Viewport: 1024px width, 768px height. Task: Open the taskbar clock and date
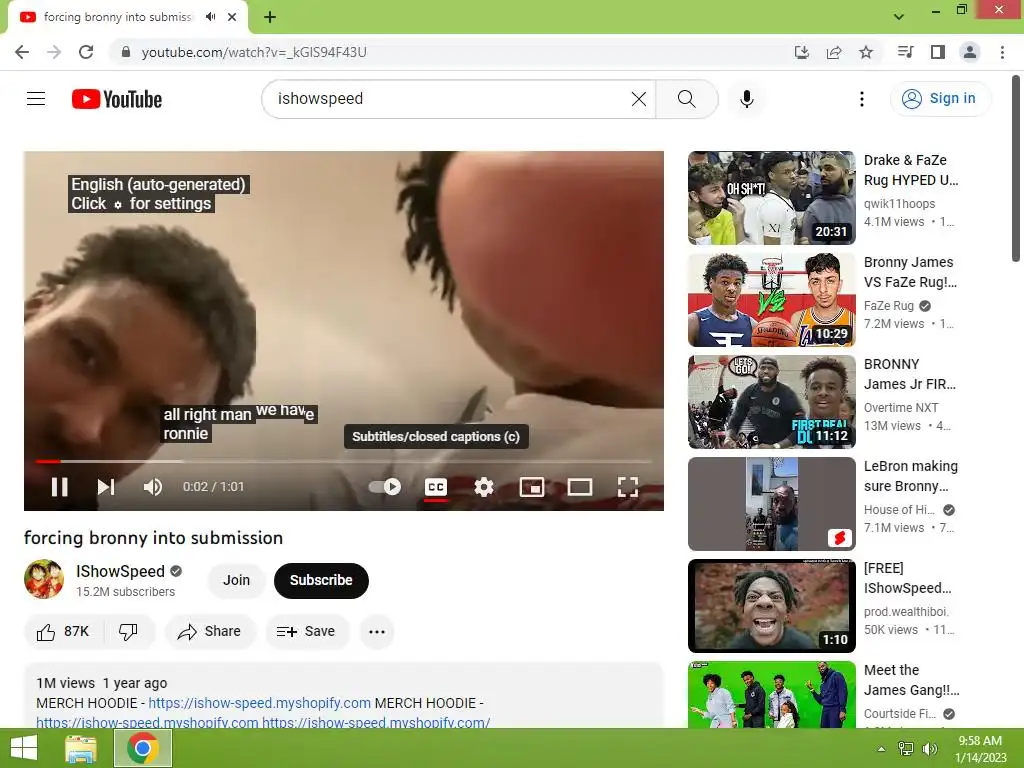[x=980, y=748]
